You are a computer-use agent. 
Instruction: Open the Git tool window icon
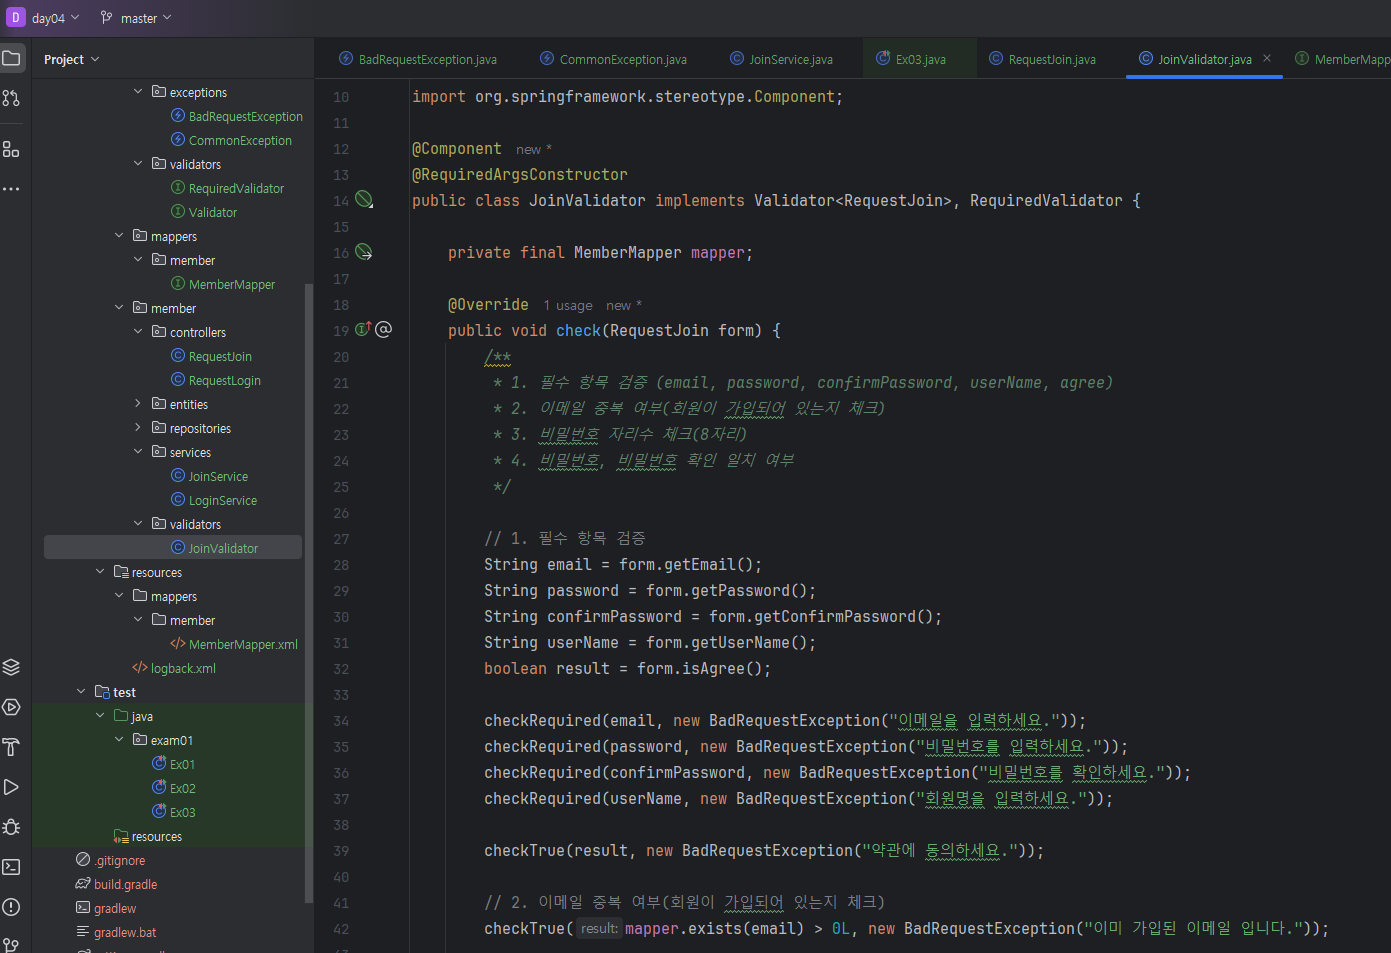tap(11, 944)
